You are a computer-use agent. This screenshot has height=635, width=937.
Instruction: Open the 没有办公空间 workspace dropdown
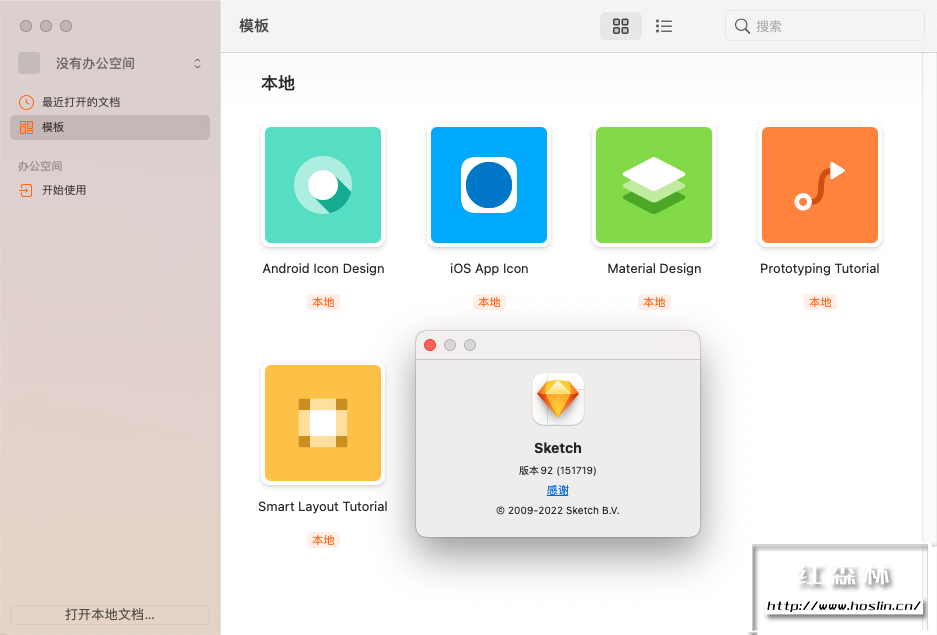111,63
